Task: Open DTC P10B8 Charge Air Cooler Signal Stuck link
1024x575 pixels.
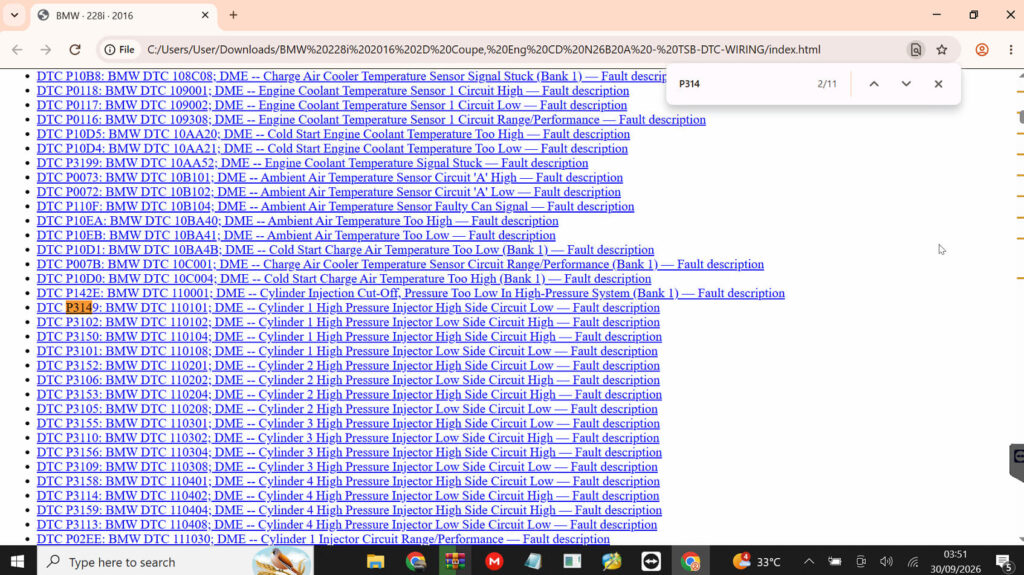Action: point(353,76)
